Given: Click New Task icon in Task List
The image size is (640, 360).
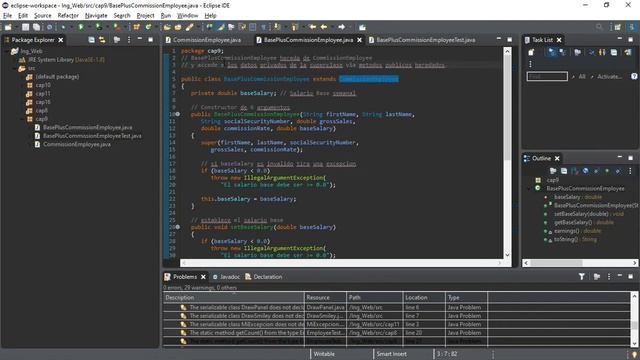Looking at the screenshot, I should coord(531,52).
